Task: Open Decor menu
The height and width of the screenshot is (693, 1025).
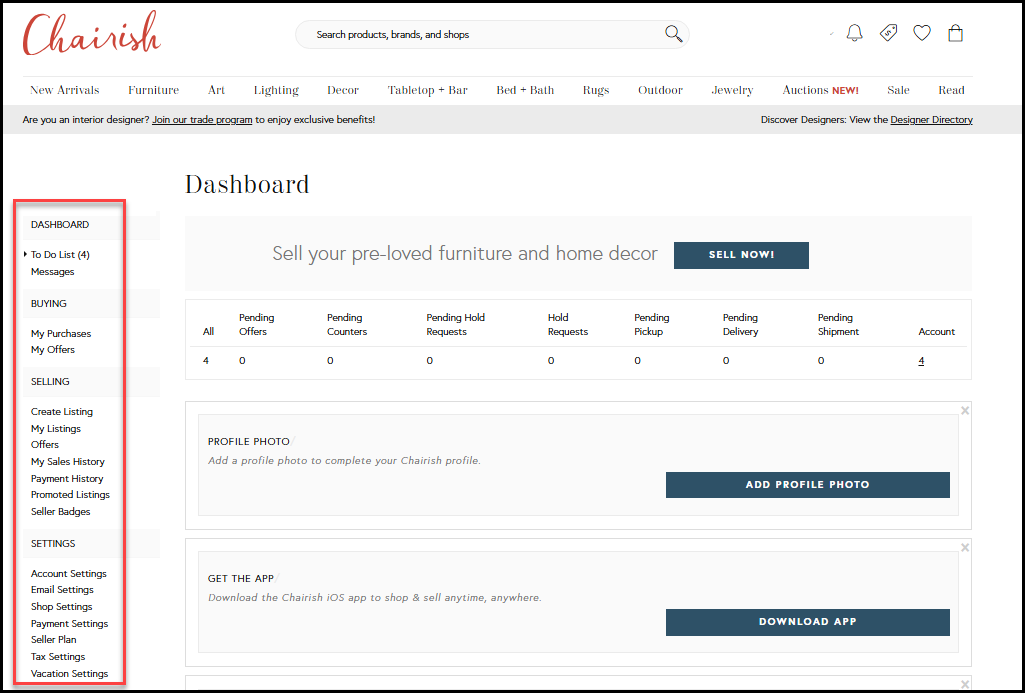Action: pos(343,90)
